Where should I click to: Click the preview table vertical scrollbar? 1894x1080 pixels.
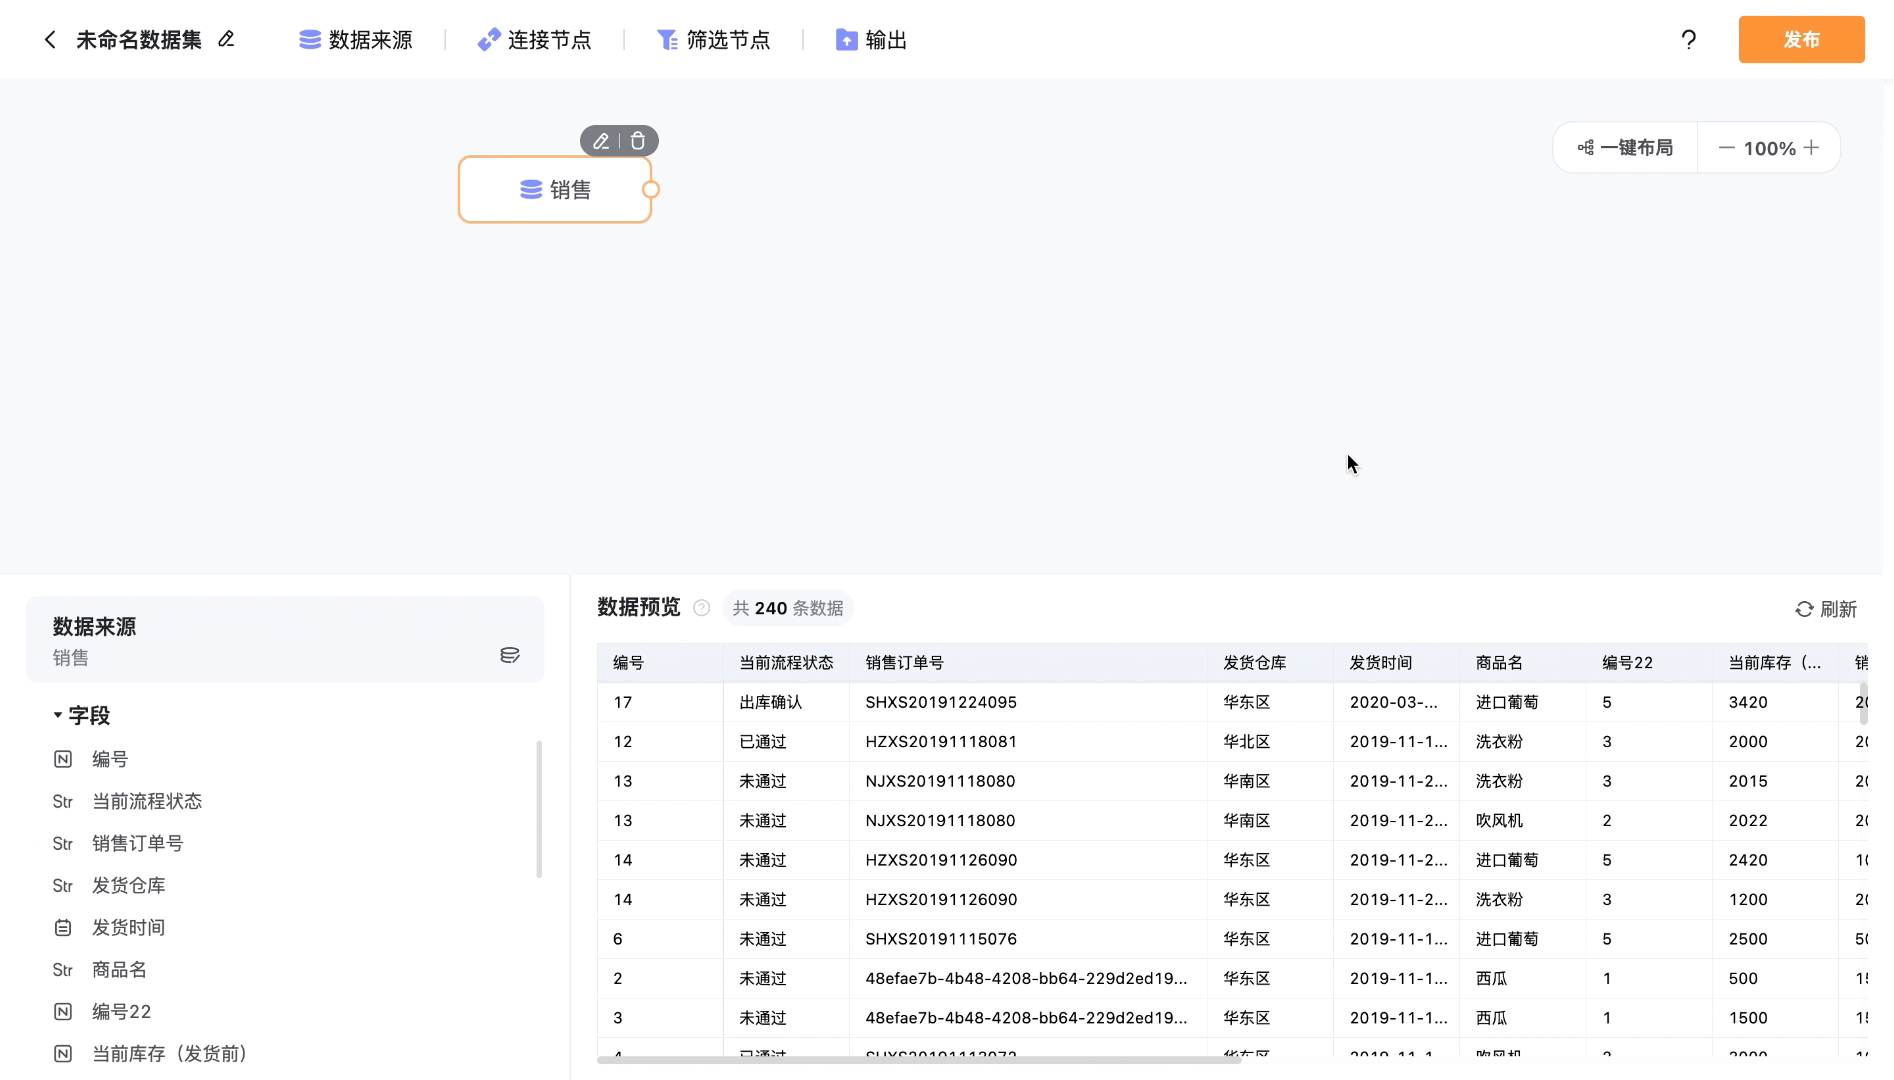1863,704
